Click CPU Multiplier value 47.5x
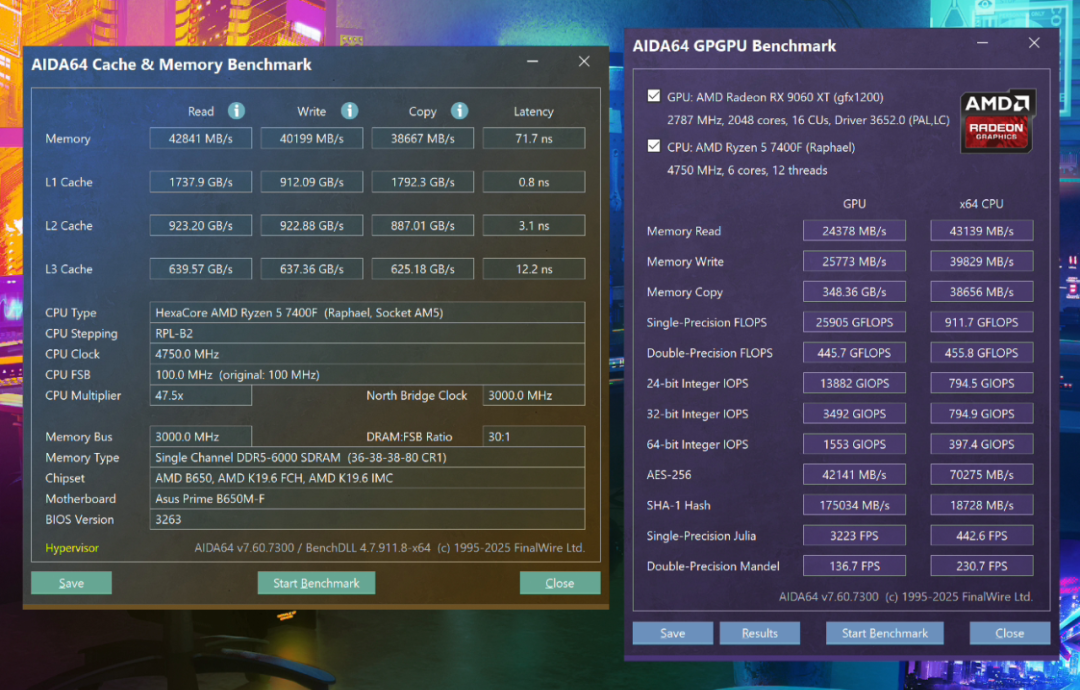The height and width of the screenshot is (690, 1080). (200, 395)
